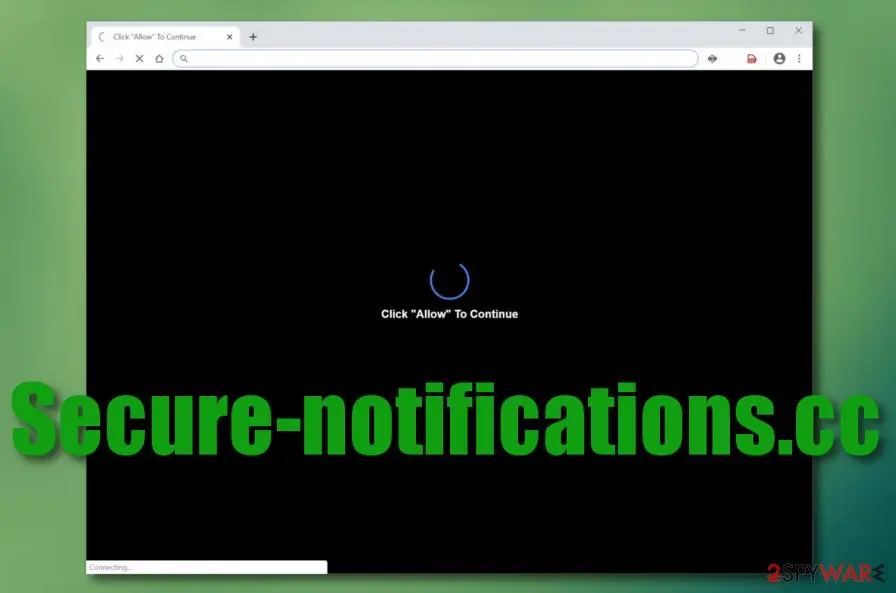Click the 'Connecting...' status bar text
896x593 pixels.
[110, 567]
